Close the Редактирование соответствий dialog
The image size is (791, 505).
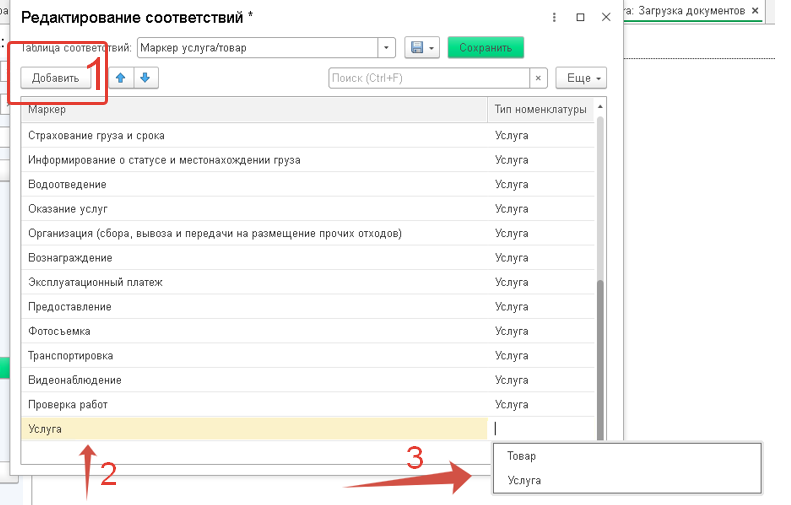pyautogui.click(x=606, y=17)
